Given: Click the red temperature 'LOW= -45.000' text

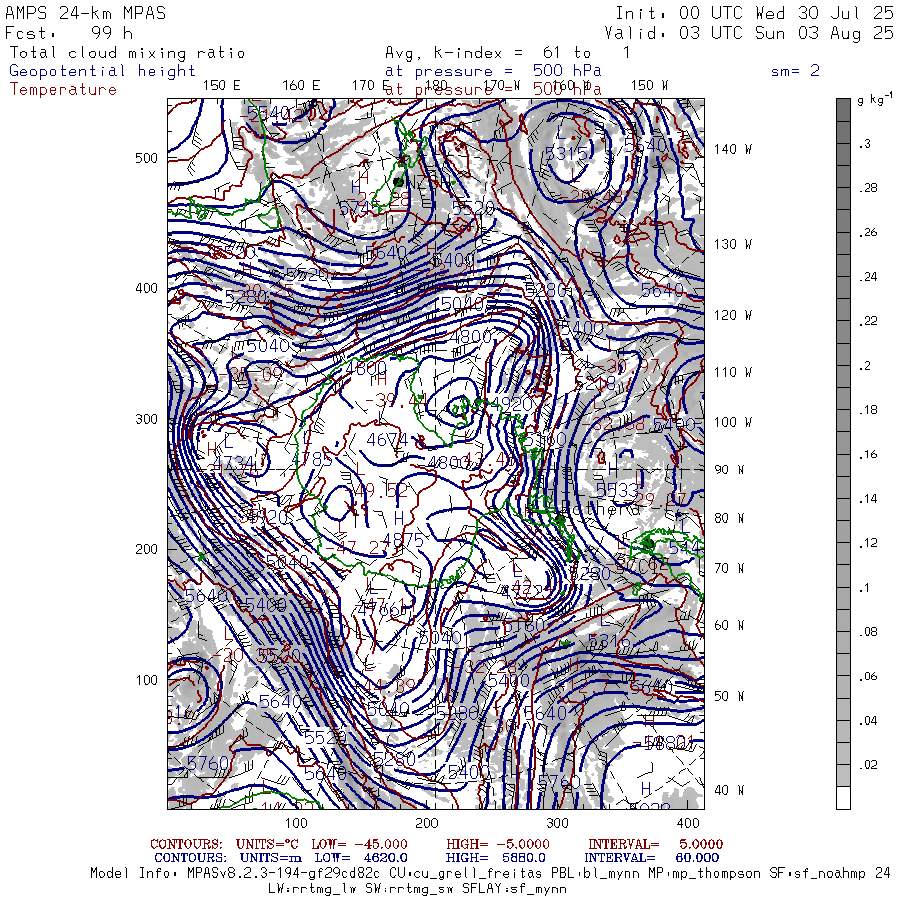Looking at the screenshot, I should [x=359, y=844].
